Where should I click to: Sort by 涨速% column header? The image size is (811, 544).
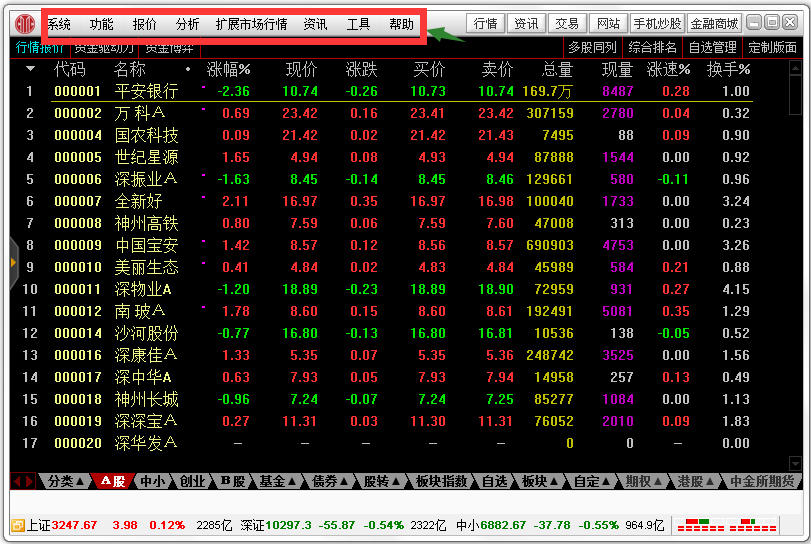pyautogui.click(x=668, y=69)
